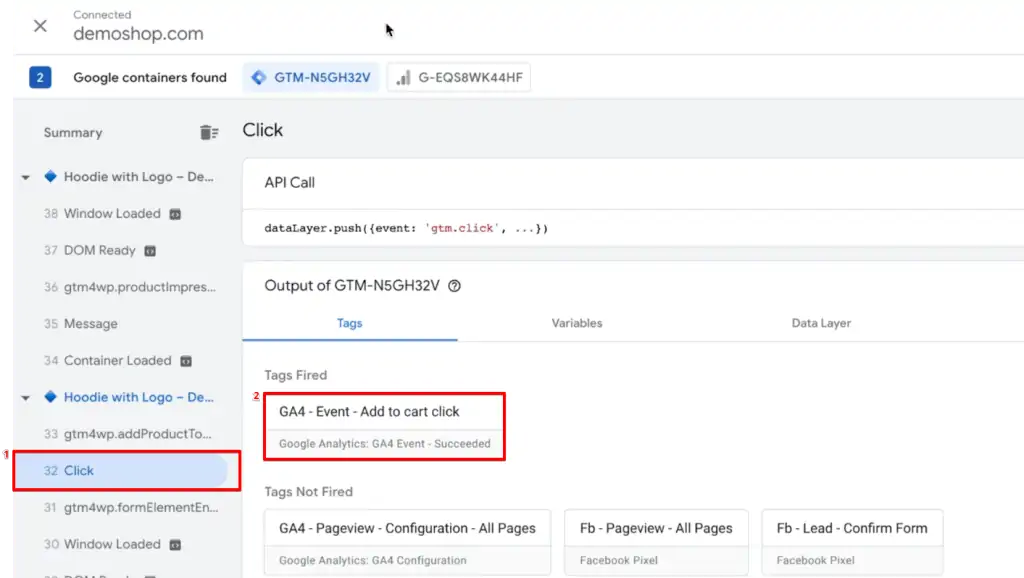Collapse the second Hoodie with Logo group
1024x578 pixels.
pyautogui.click(x=25, y=397)
